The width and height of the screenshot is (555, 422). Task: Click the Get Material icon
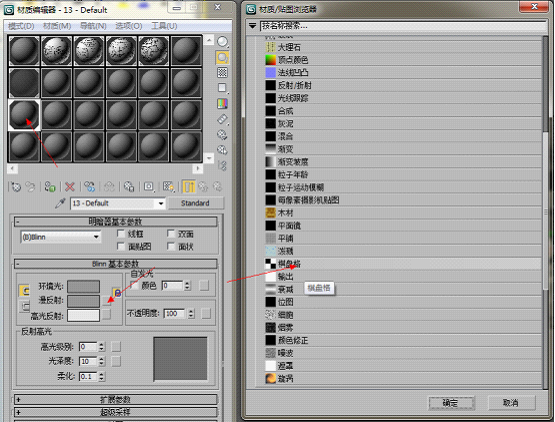(x=16, y=187)
